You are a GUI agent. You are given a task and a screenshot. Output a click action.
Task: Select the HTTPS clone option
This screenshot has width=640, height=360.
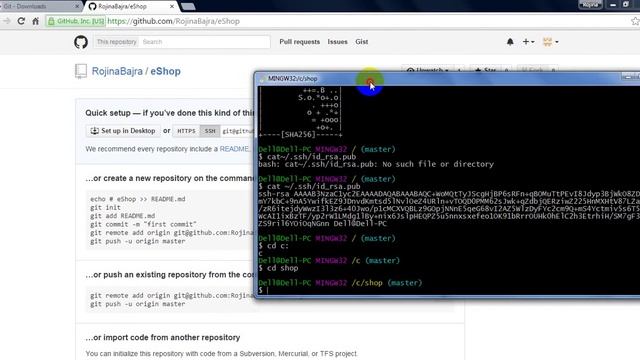pos(186,131)
